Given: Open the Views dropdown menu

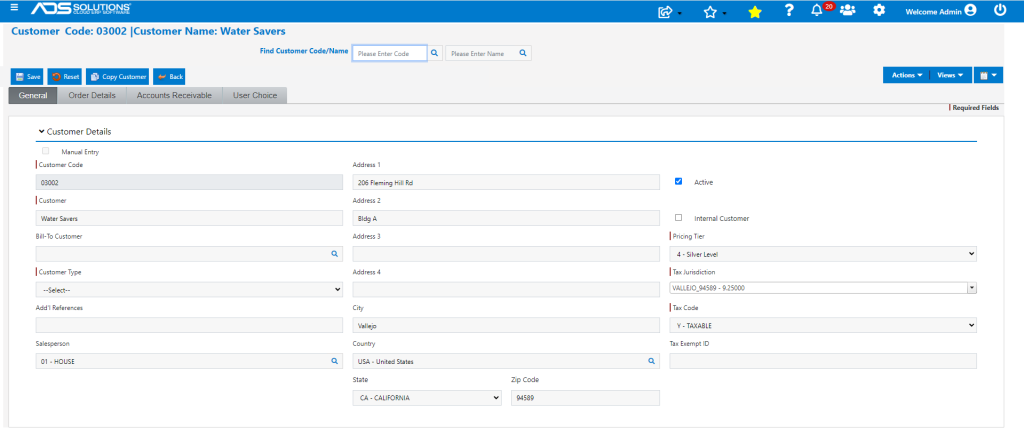Looking at the screenshot, I should (950, 76).
